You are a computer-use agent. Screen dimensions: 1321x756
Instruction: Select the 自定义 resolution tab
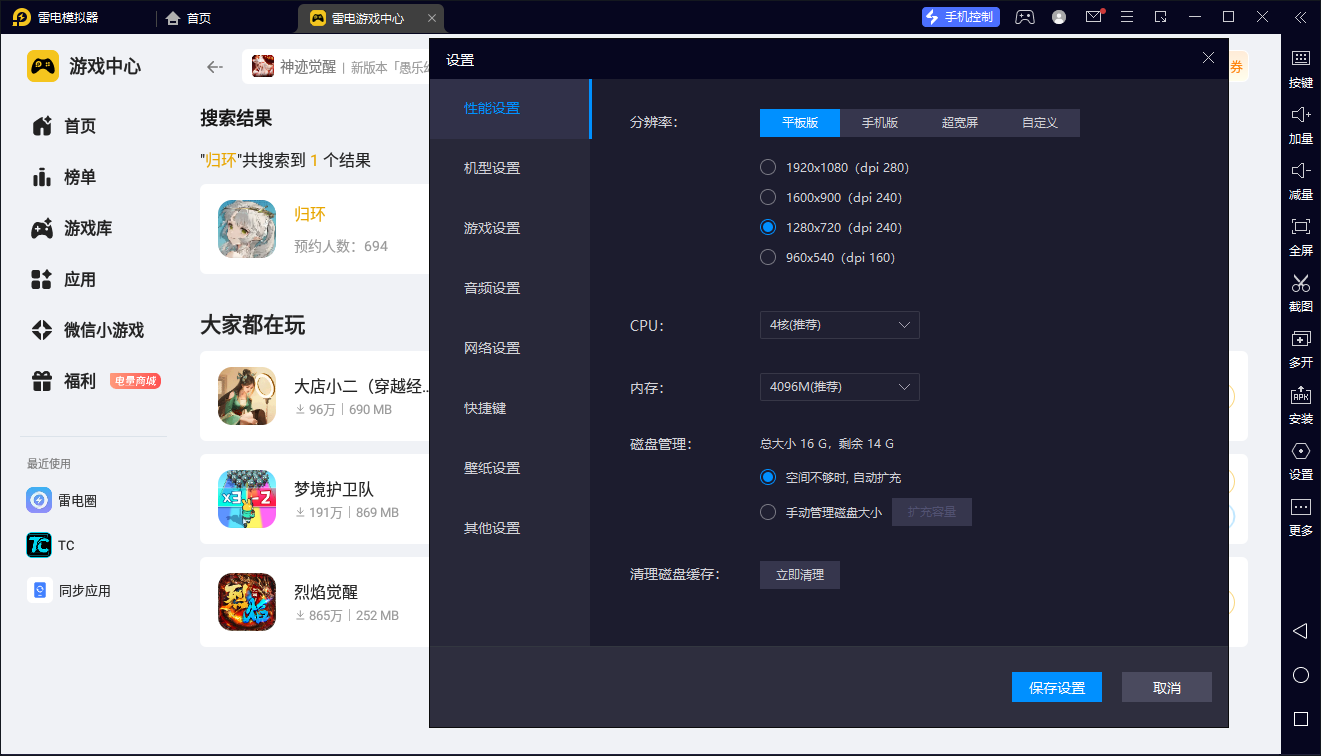[1040, 123]
